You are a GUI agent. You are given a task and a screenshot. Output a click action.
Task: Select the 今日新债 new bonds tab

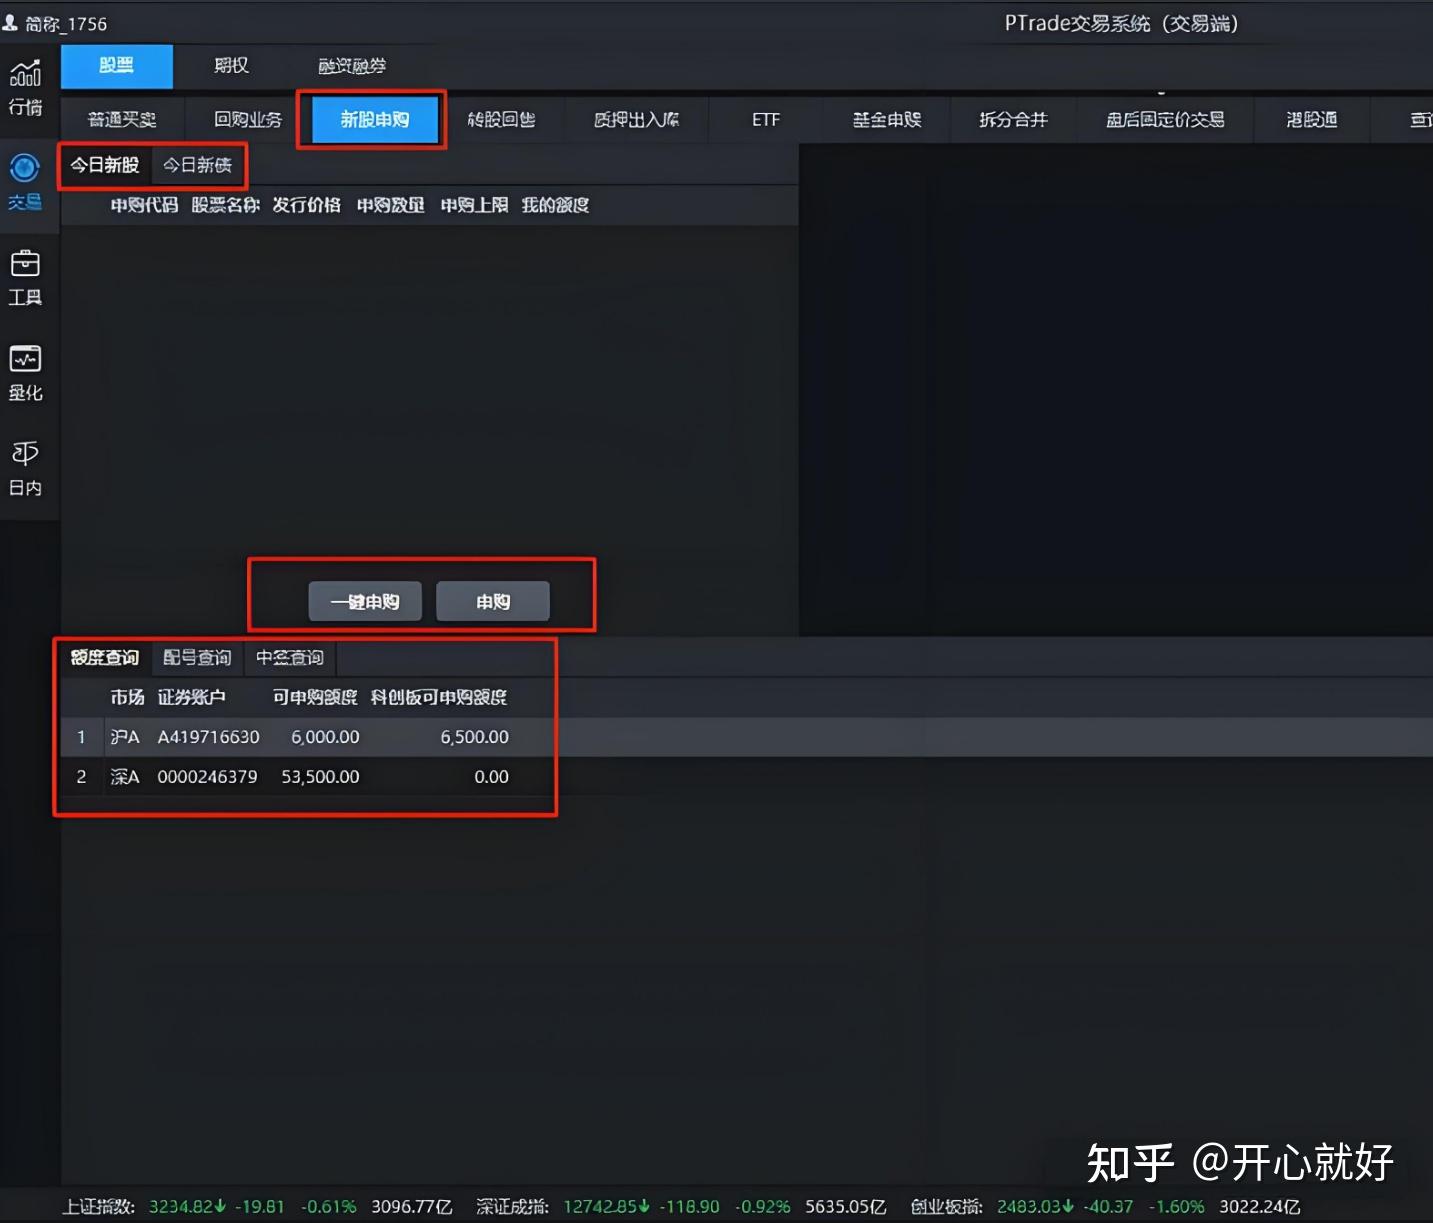(199, 165)
